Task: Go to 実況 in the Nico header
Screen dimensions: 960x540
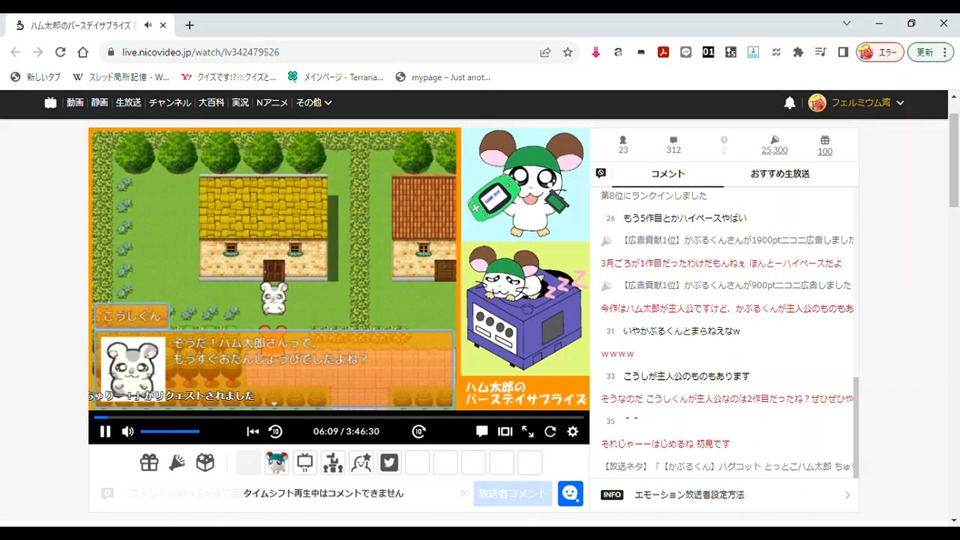Action: [x=240, y=103]
